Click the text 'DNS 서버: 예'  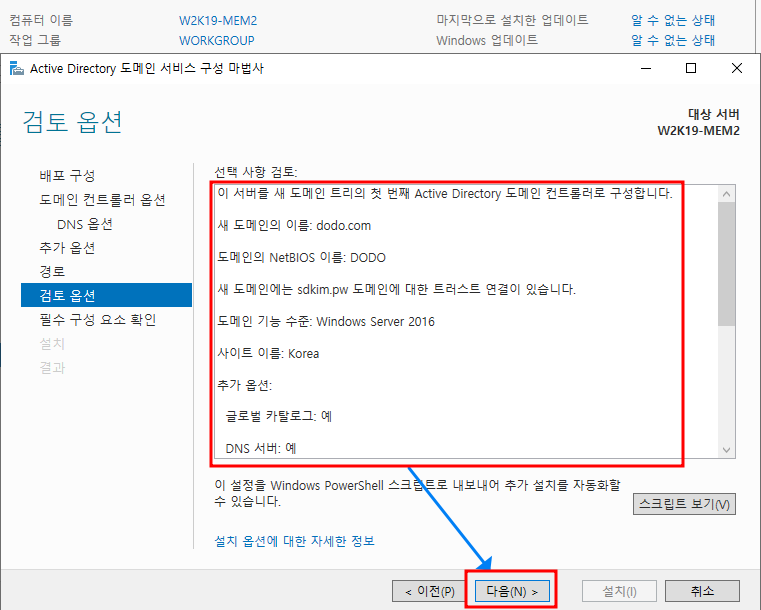click(261, 448)
